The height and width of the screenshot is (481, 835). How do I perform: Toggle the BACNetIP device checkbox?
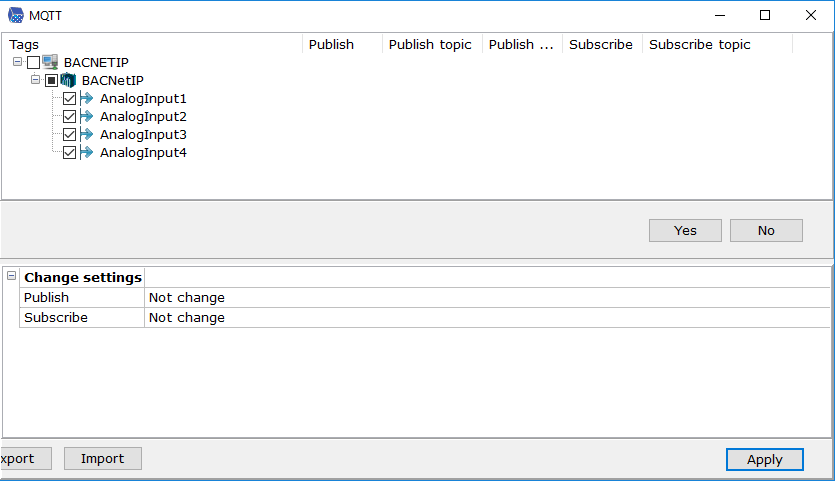point(52,80)
